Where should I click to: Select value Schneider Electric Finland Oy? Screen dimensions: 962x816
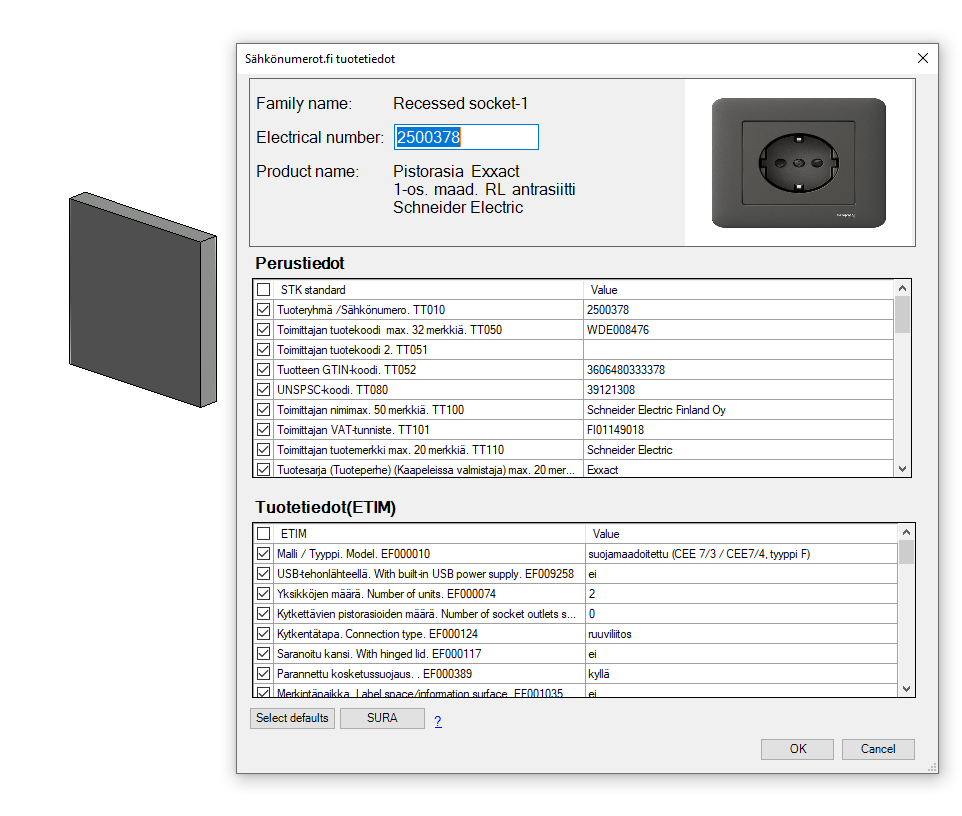point(656,410)
